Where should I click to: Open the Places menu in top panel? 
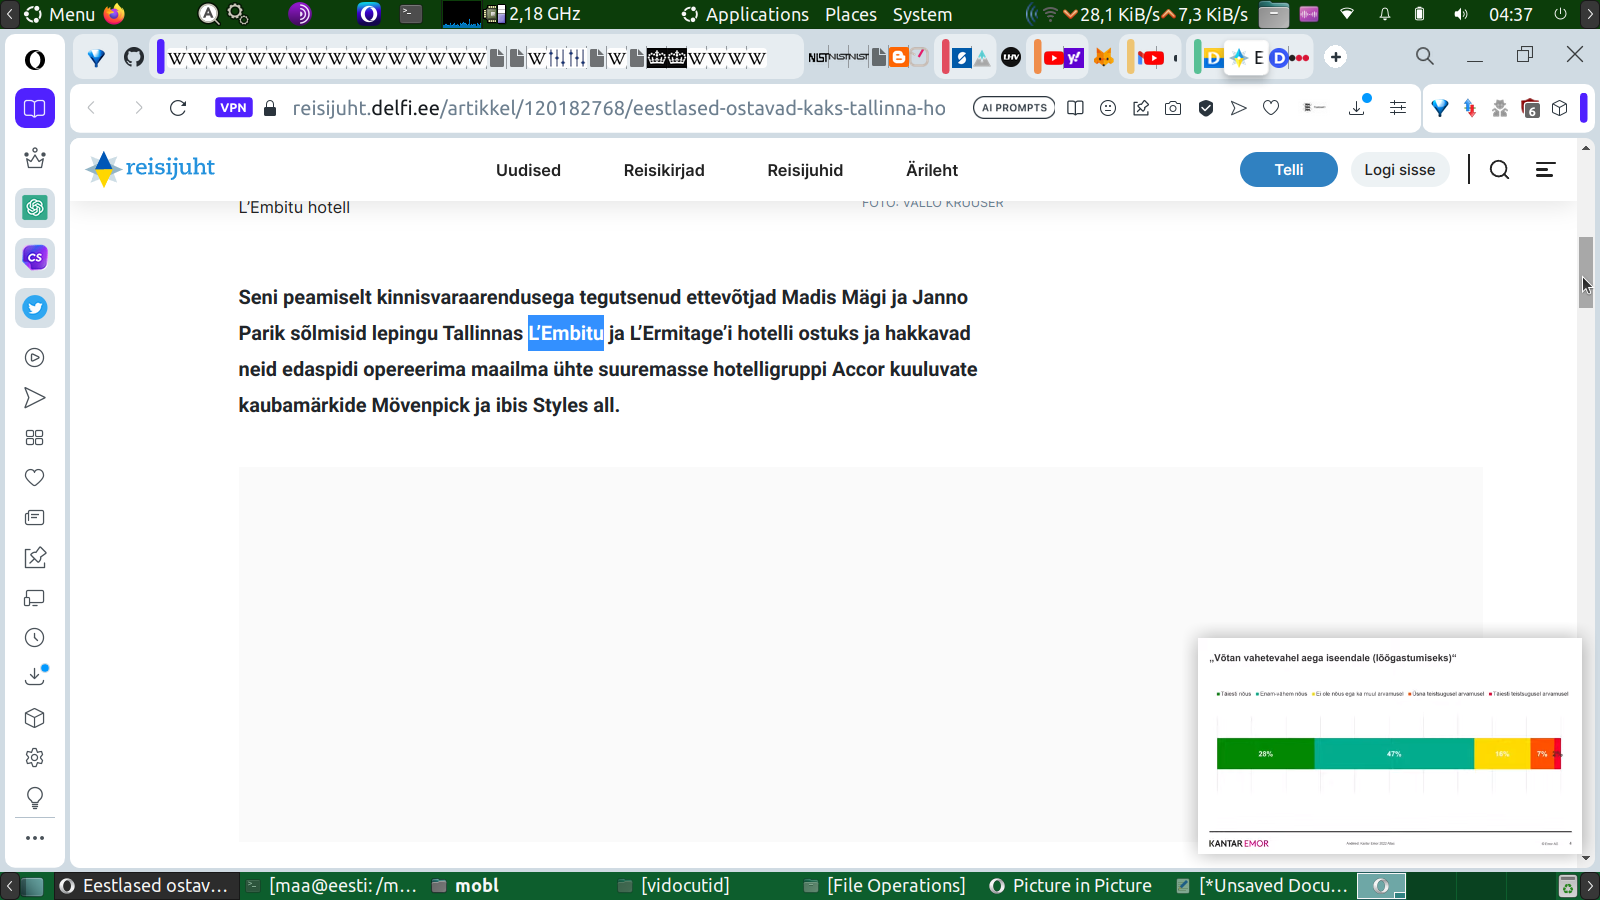coord(851,14)
